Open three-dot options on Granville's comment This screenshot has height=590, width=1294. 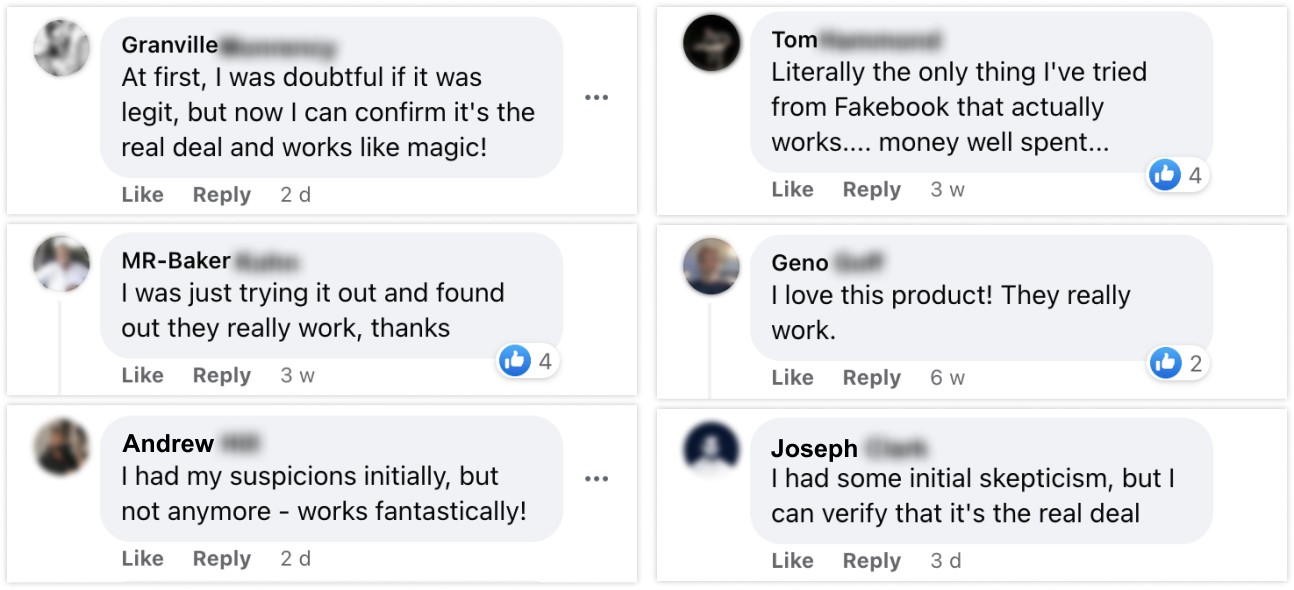point(597,97)
